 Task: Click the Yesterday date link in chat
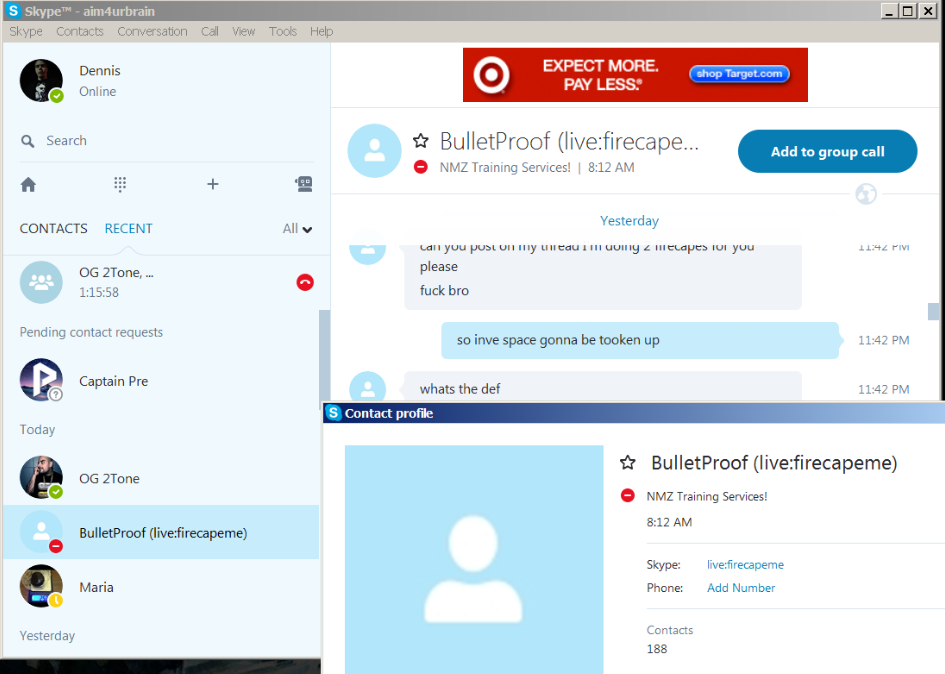pos(629,221)
